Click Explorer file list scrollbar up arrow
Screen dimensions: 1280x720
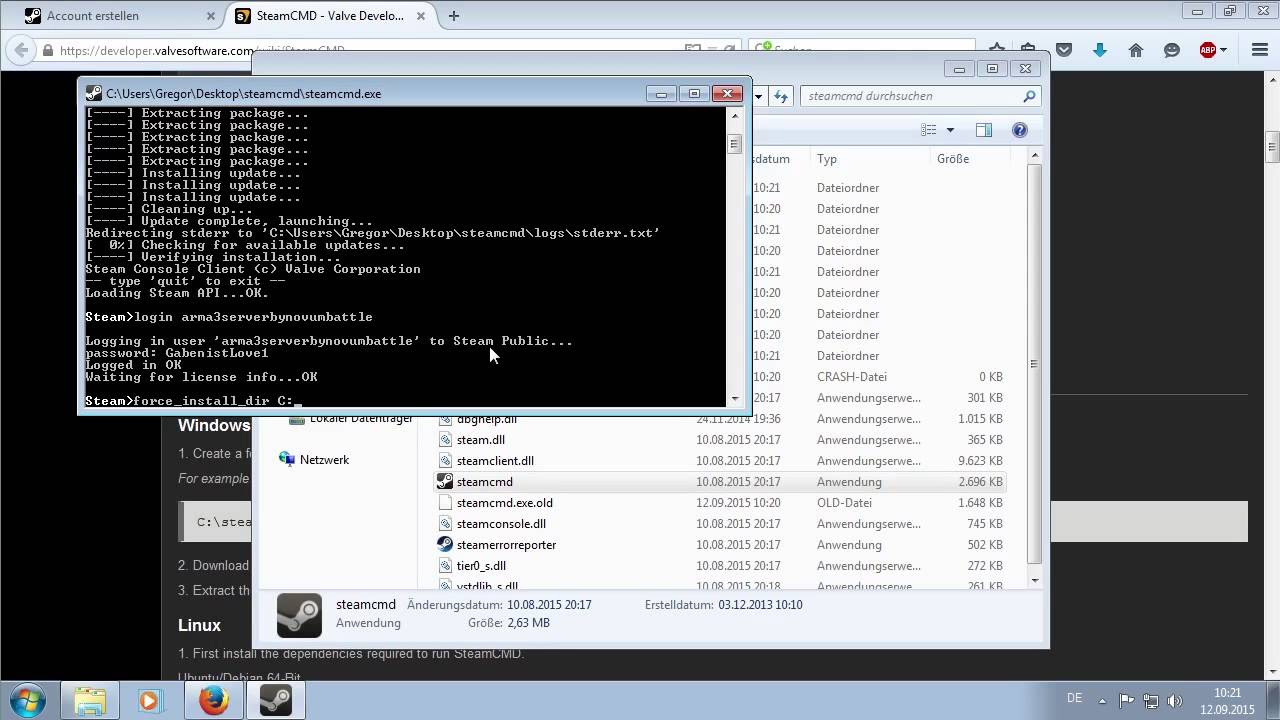point(1035,155)
